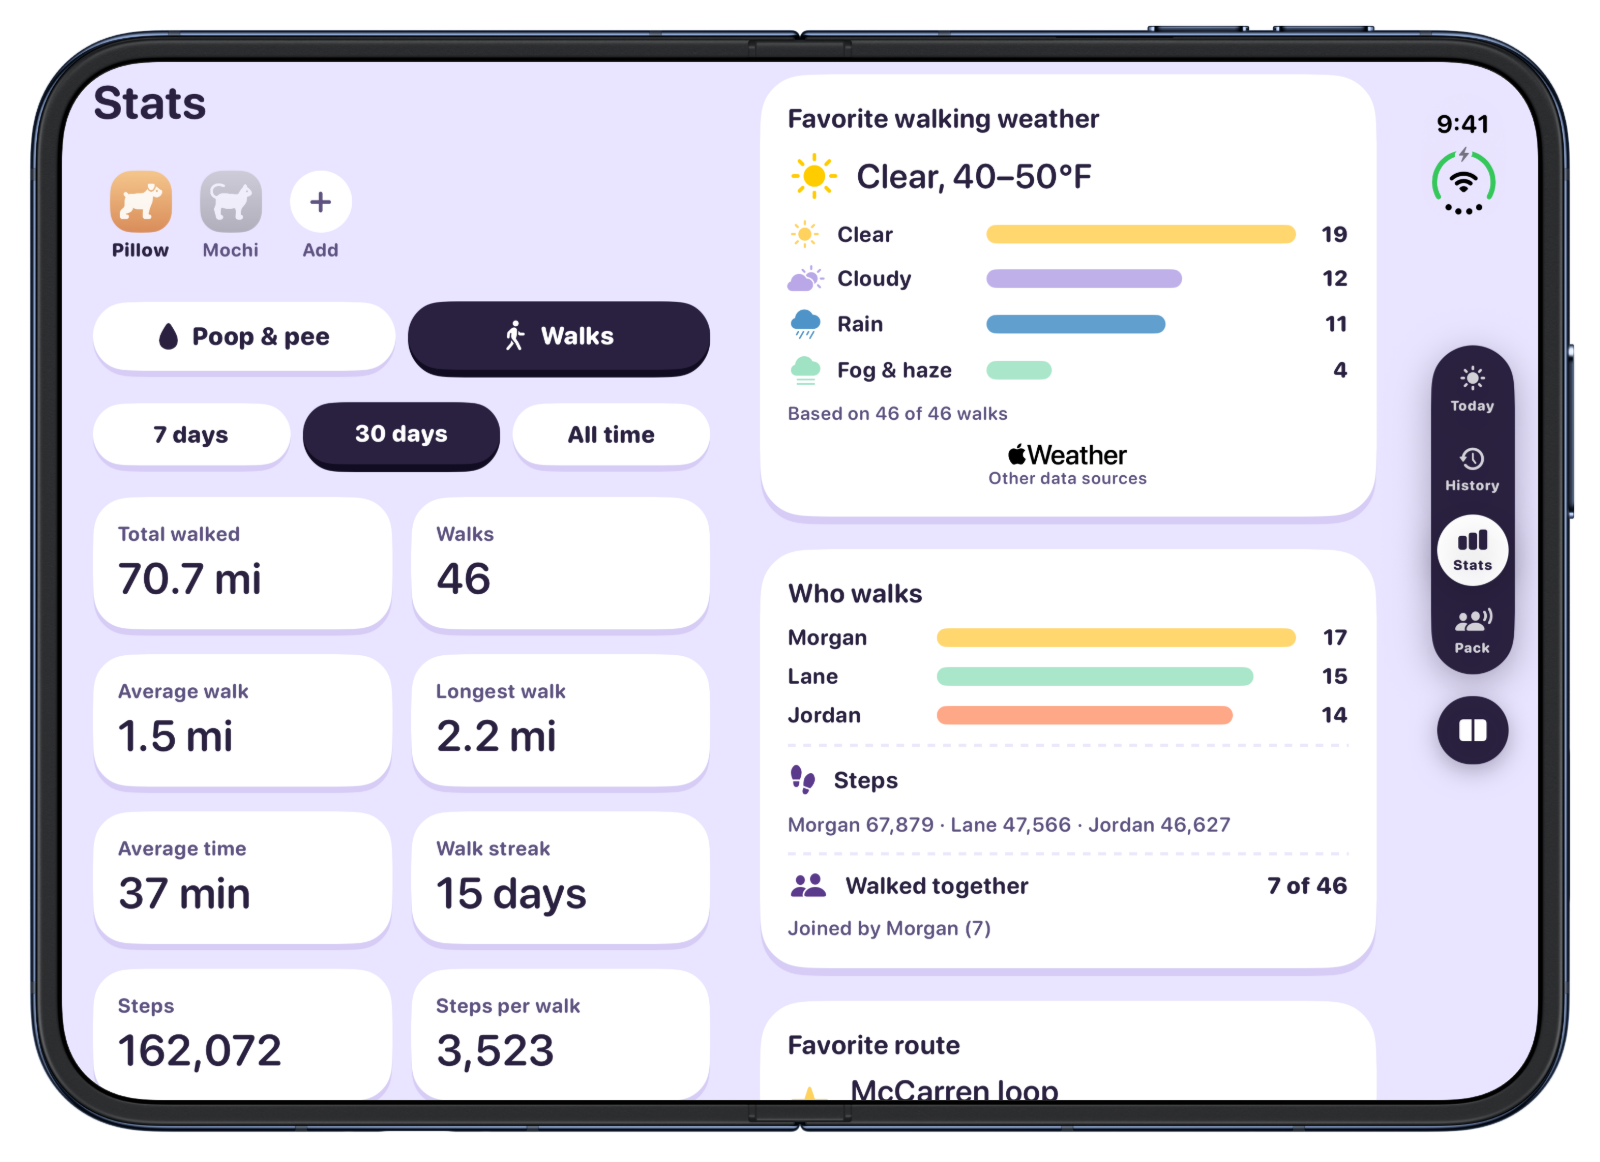Click the 7 of 46 value

[1307, 886]
